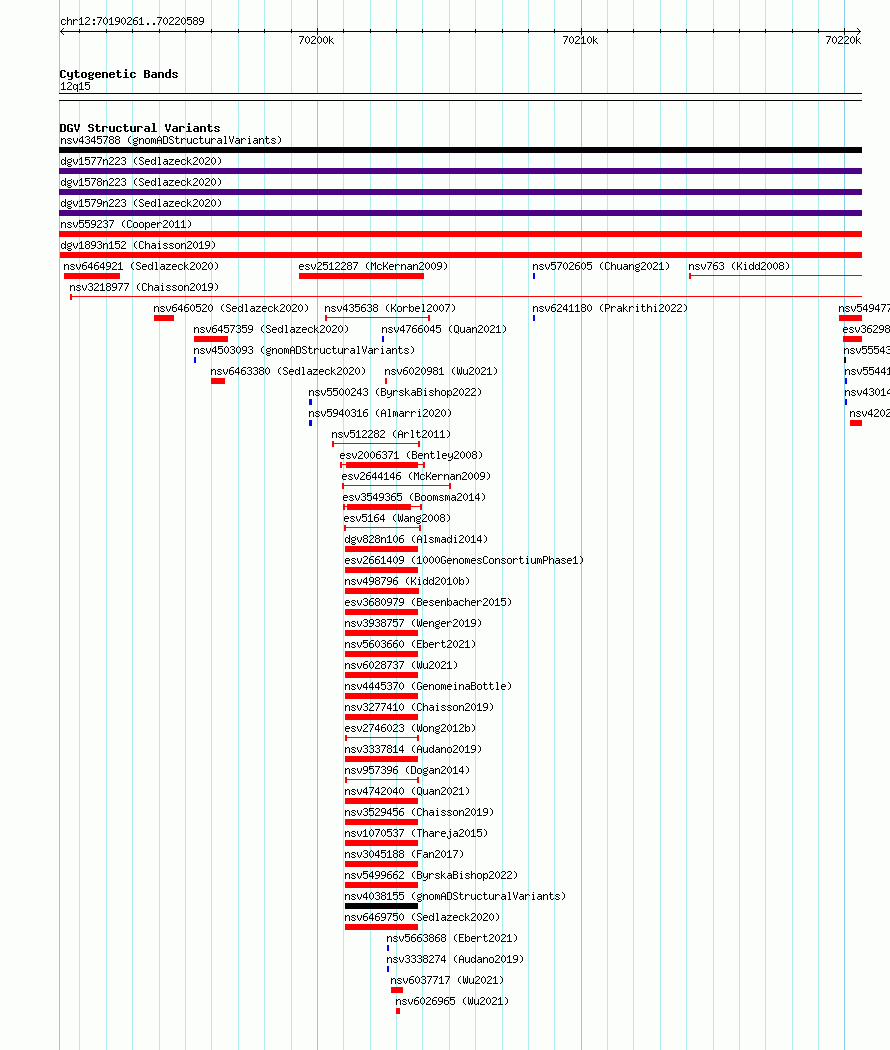Click the black bar under nsv4038155
This screenshot has width=890, height=1050.
click(x=381, y=906)
